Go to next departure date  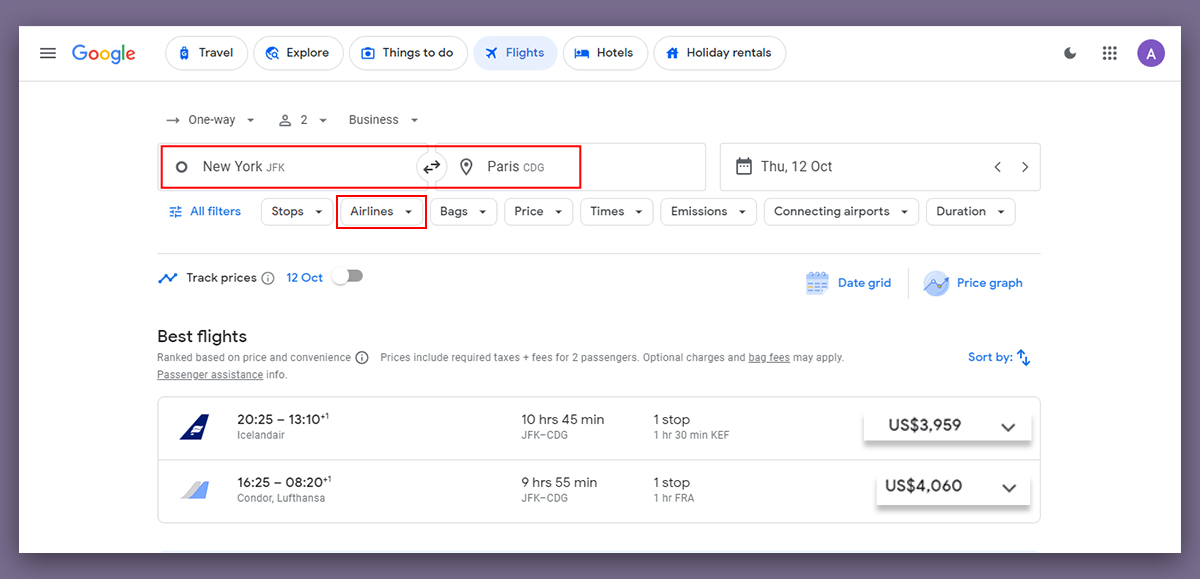click(1025, 167)
